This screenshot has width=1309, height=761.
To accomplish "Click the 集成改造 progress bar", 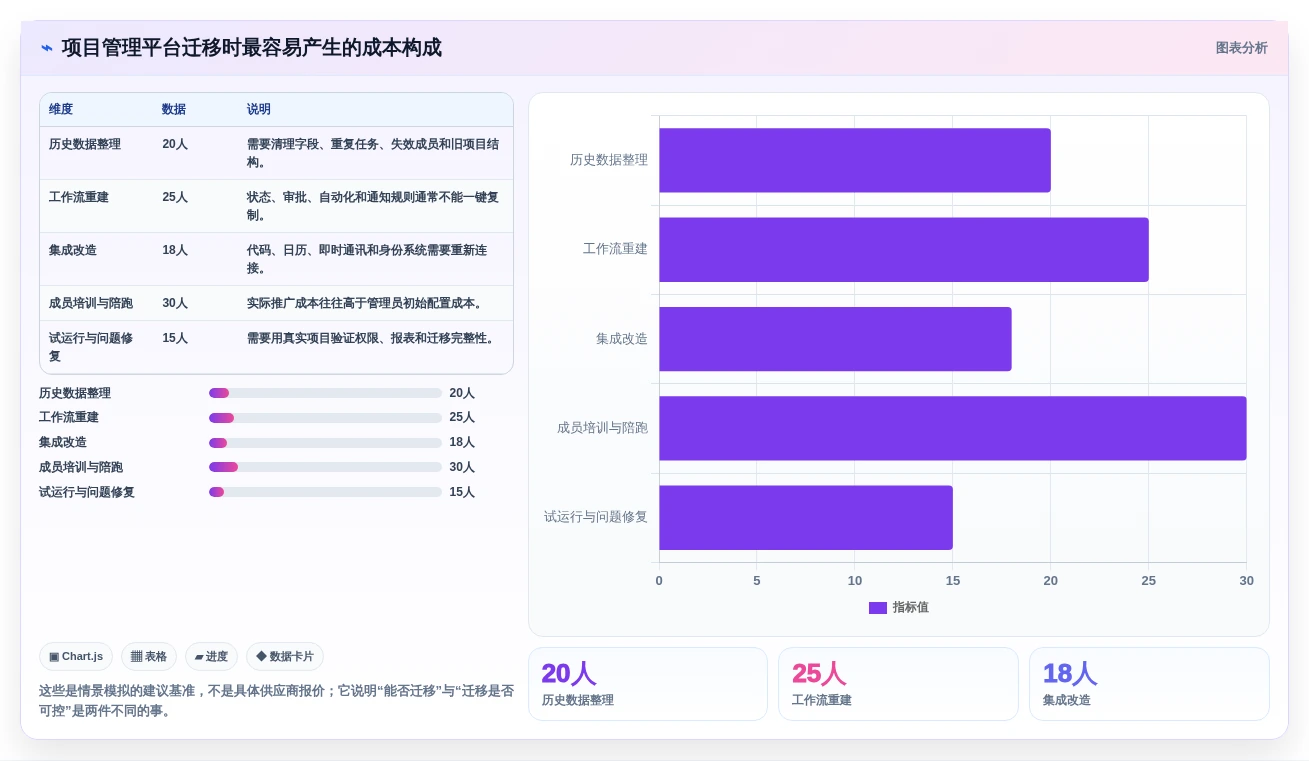I will (325, 443).
